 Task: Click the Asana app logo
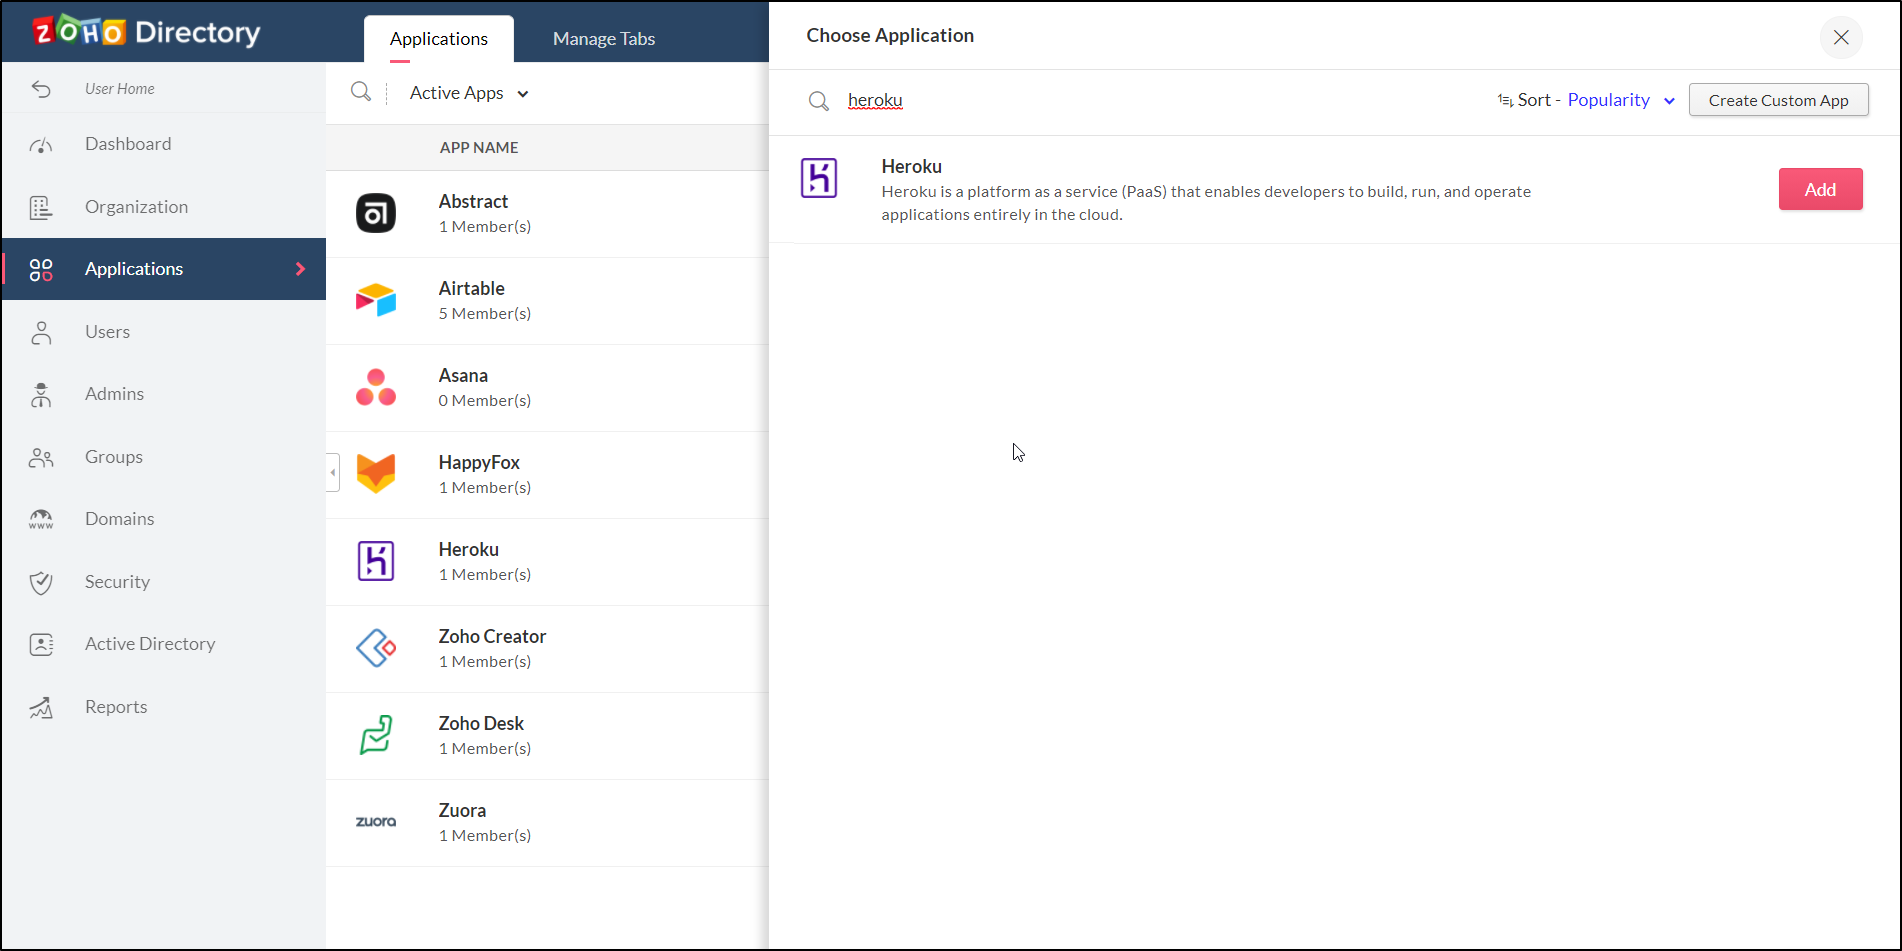tap(376, 387)
